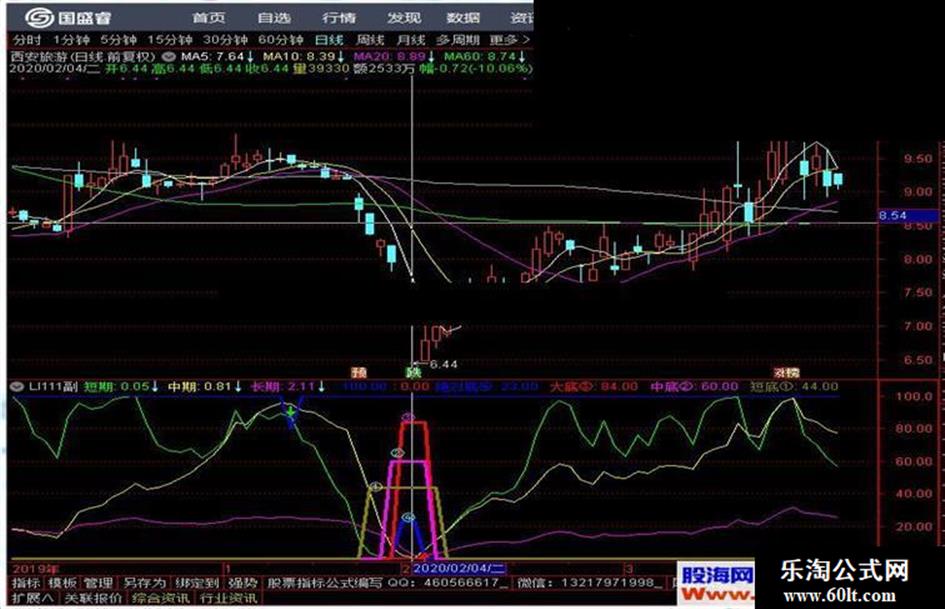
Task: Click the 大底①: 84.00 label
Action: point(593,387)
